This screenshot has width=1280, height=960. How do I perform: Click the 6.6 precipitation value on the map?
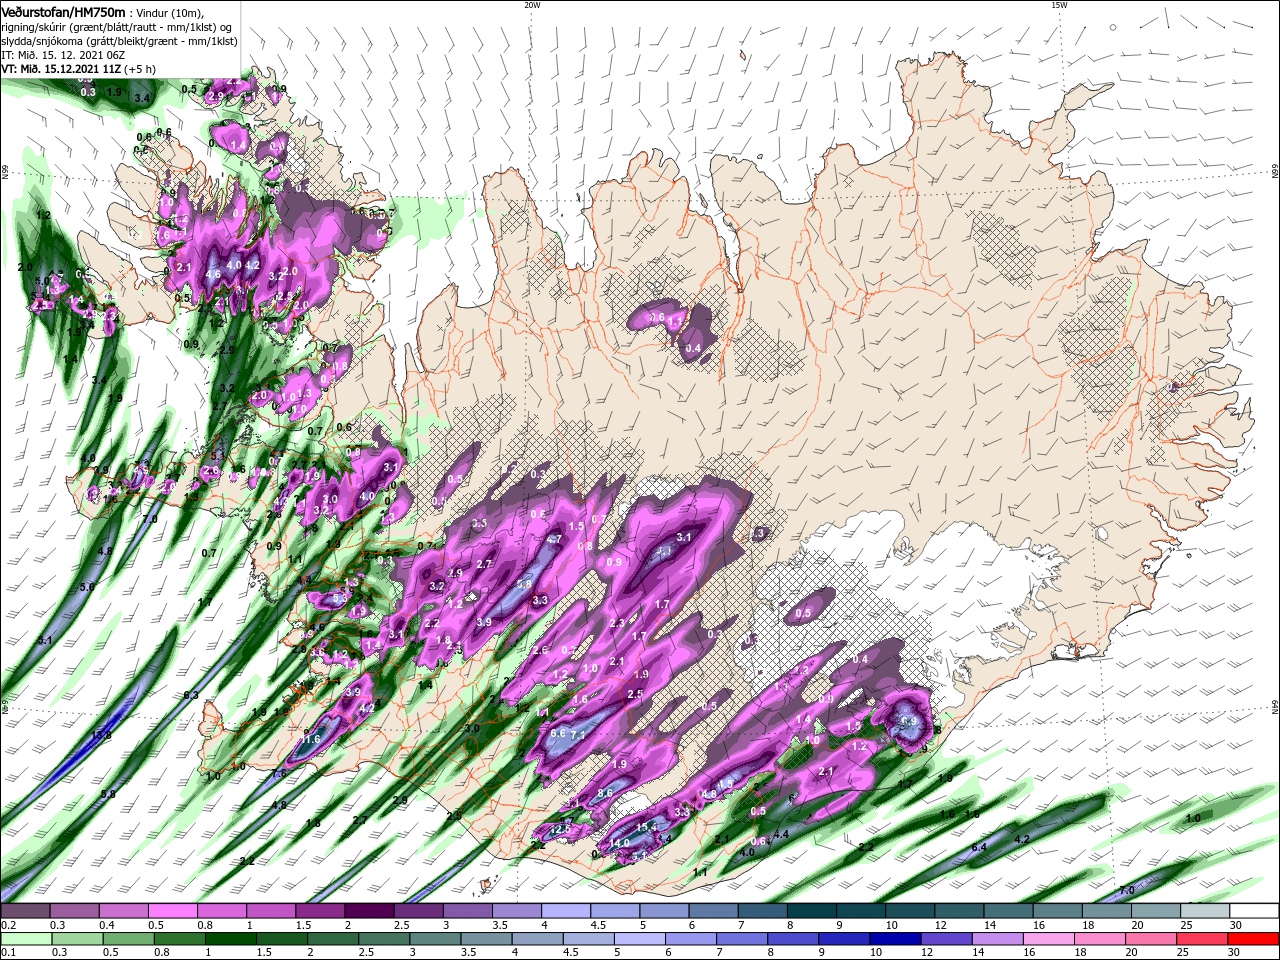tap(558, 733)
